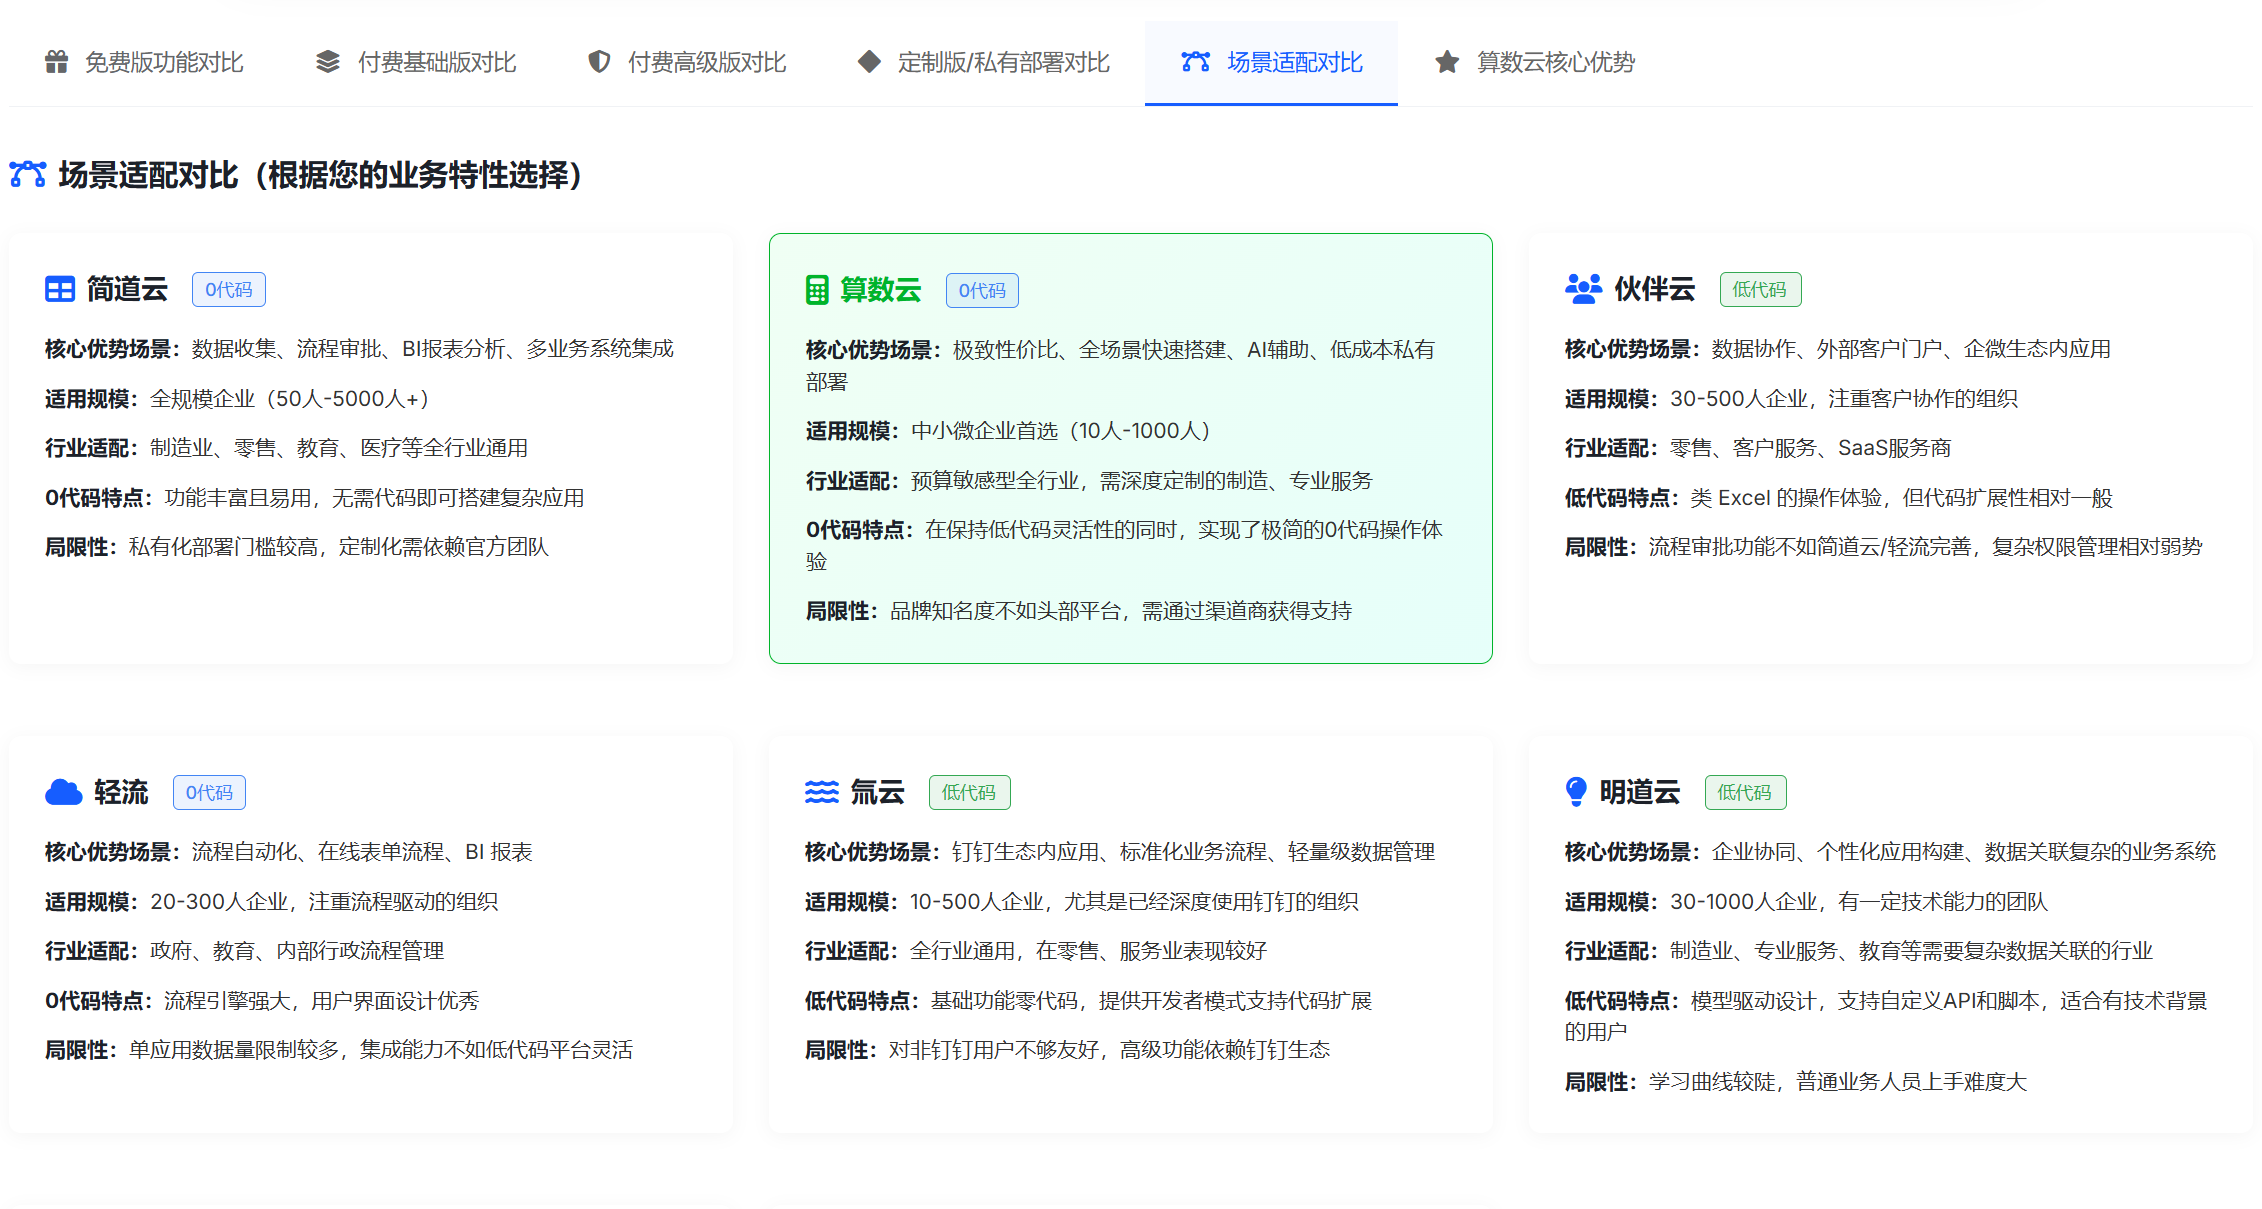The image size is (2262, 1209).
Task: Click the green calculator icon beside 算数云
Action: click(x=817, y=290)
